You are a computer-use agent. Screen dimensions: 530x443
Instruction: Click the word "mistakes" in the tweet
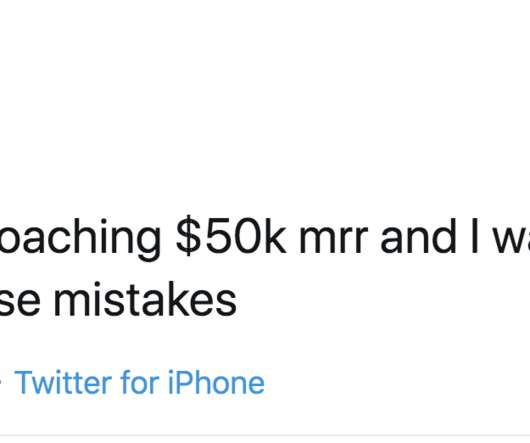coord(145,300)
